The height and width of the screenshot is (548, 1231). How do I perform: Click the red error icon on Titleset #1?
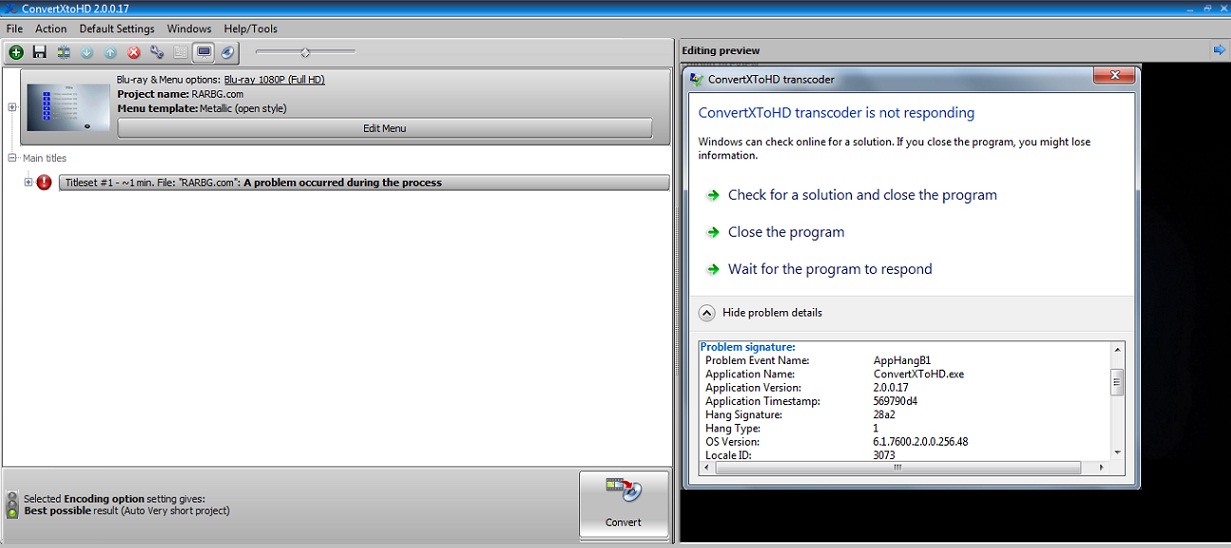click(x=44, y=182)
